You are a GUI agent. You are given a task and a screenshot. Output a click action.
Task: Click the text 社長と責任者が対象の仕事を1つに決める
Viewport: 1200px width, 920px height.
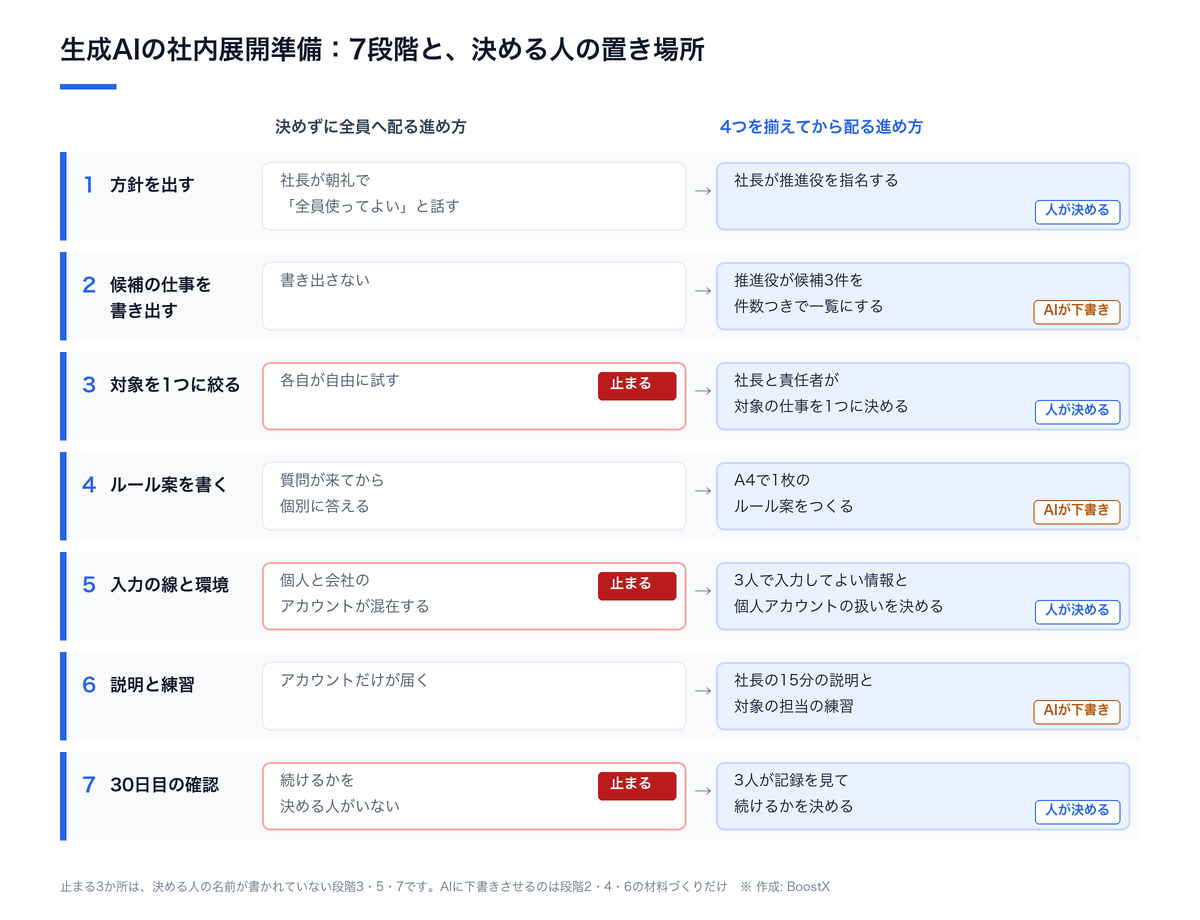[x=821, y=393]
